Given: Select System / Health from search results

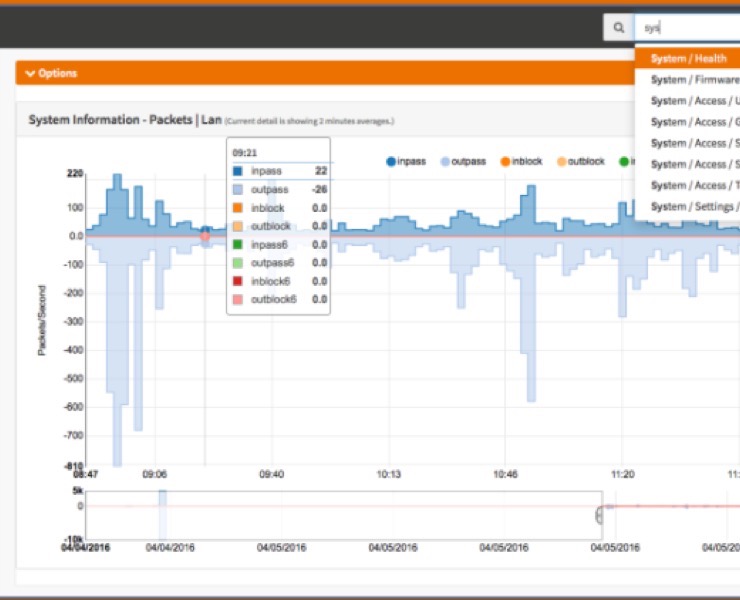Looking at the screenshot, I should [688, 59].
